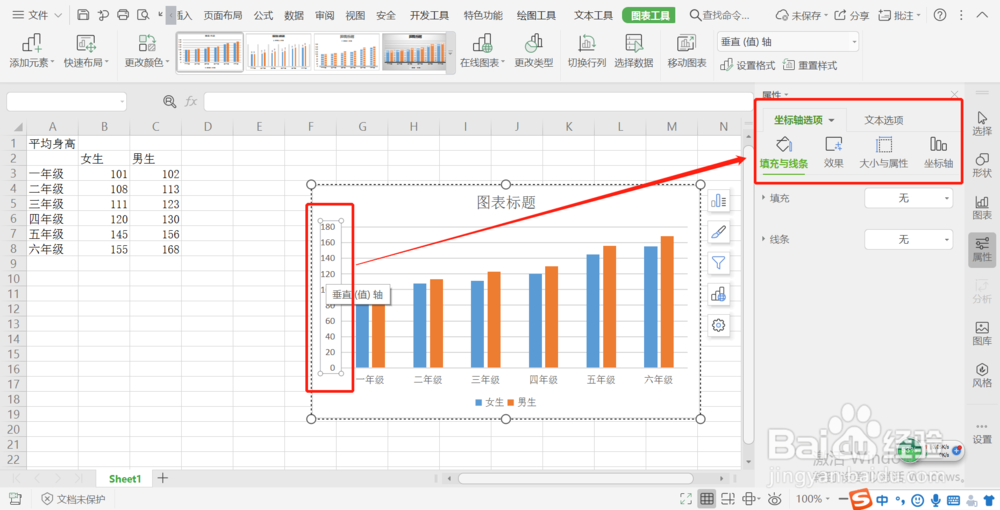This screenshot has width=1000, height=510.
Task: Click the Print icon in quick access toolbar
Action: click(x=123, y=15)
